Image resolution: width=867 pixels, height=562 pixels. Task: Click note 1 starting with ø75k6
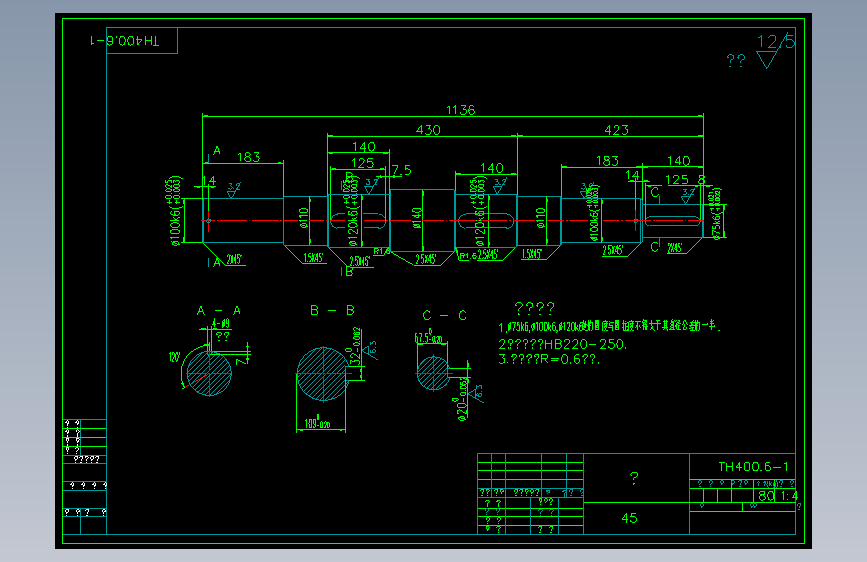tap(610, 326)
